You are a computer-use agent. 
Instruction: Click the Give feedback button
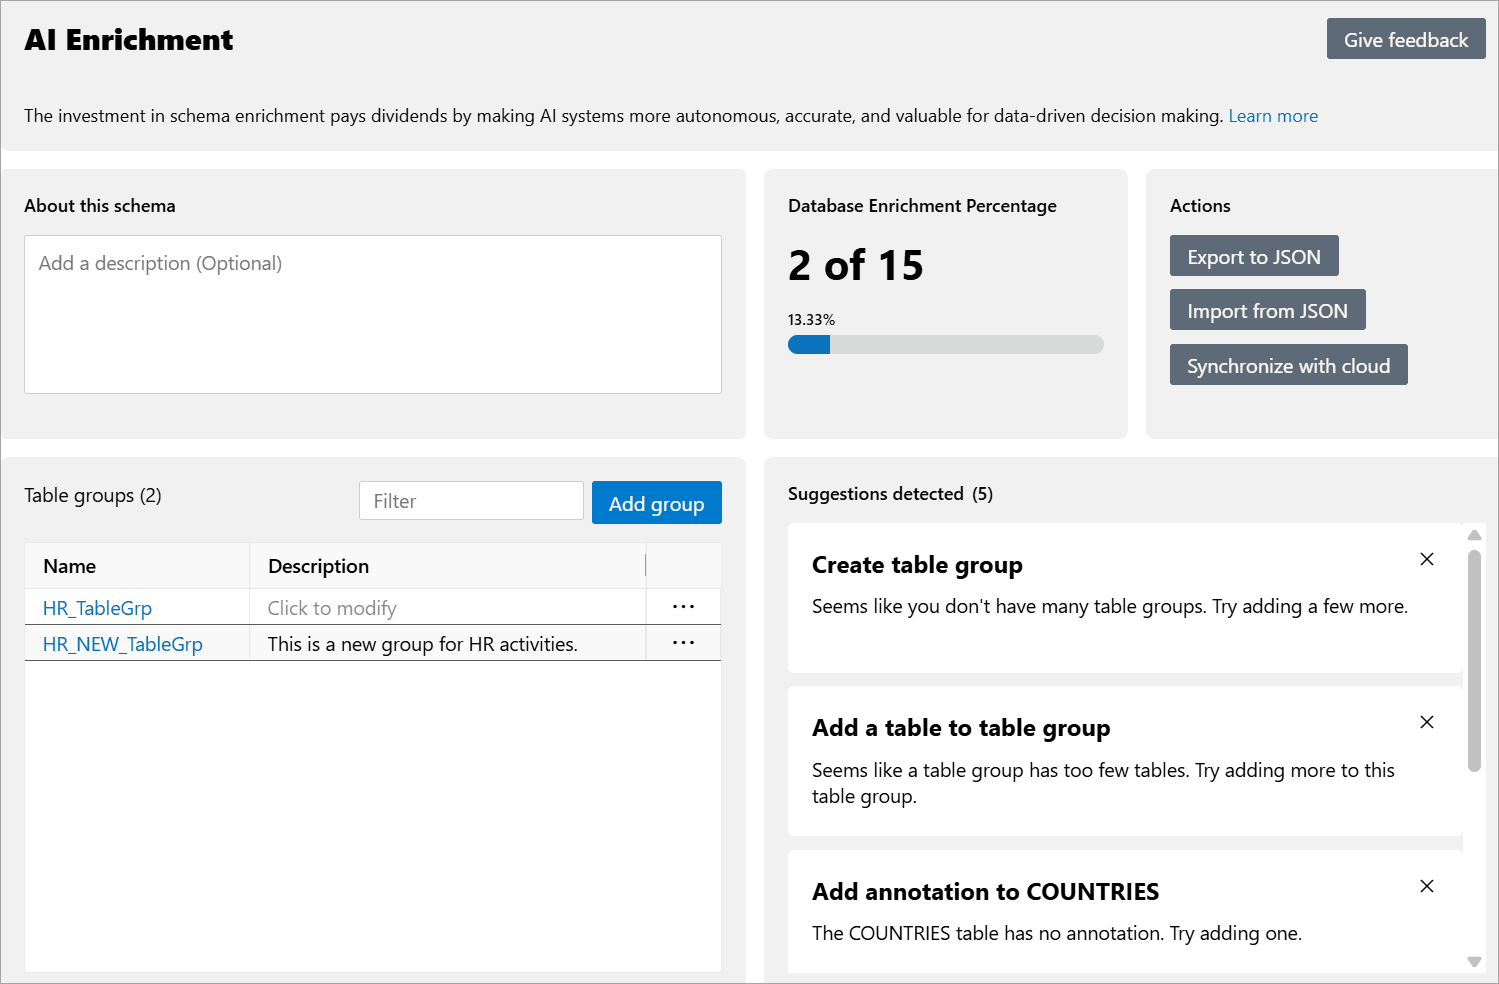[1406, 38]
